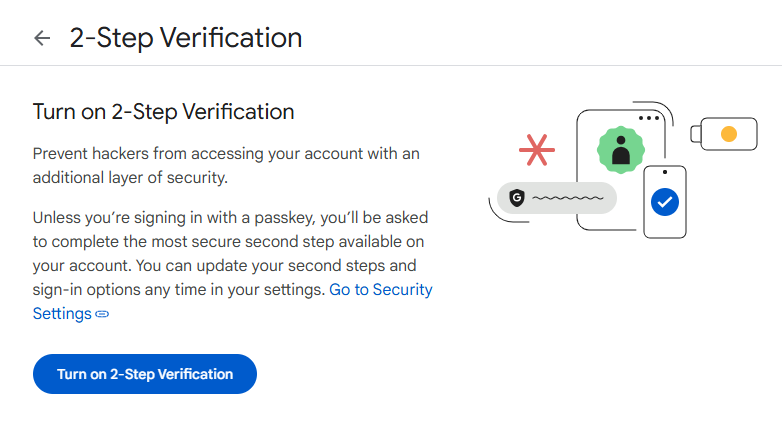Click the phrase 'additional layer of security'
This screenshot has width=782, height=446.
[x=130, y=178]
